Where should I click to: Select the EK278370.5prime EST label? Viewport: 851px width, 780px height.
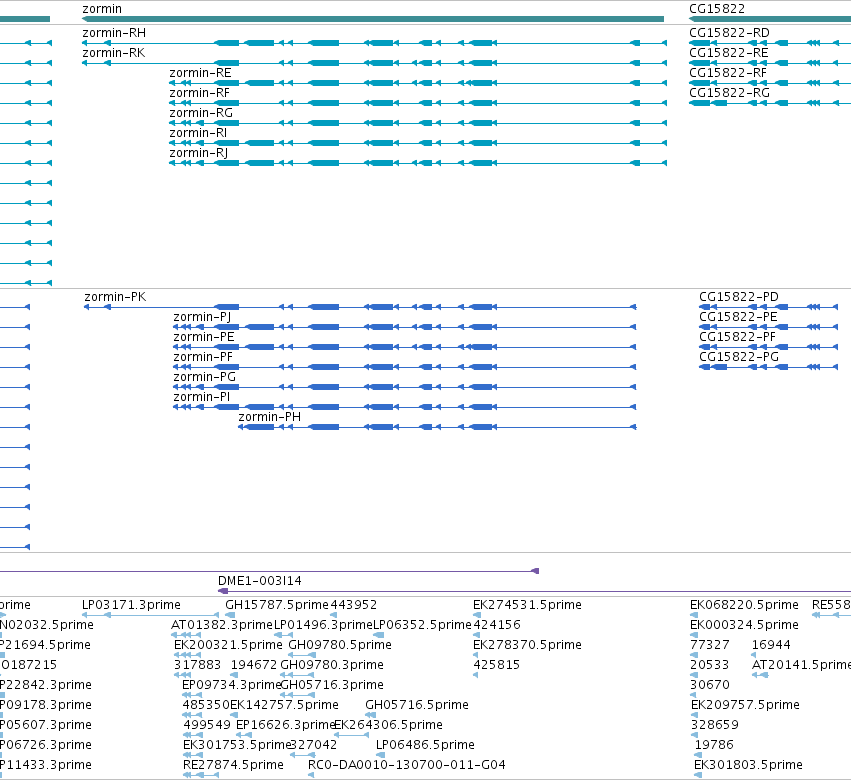tap(527, 645)
